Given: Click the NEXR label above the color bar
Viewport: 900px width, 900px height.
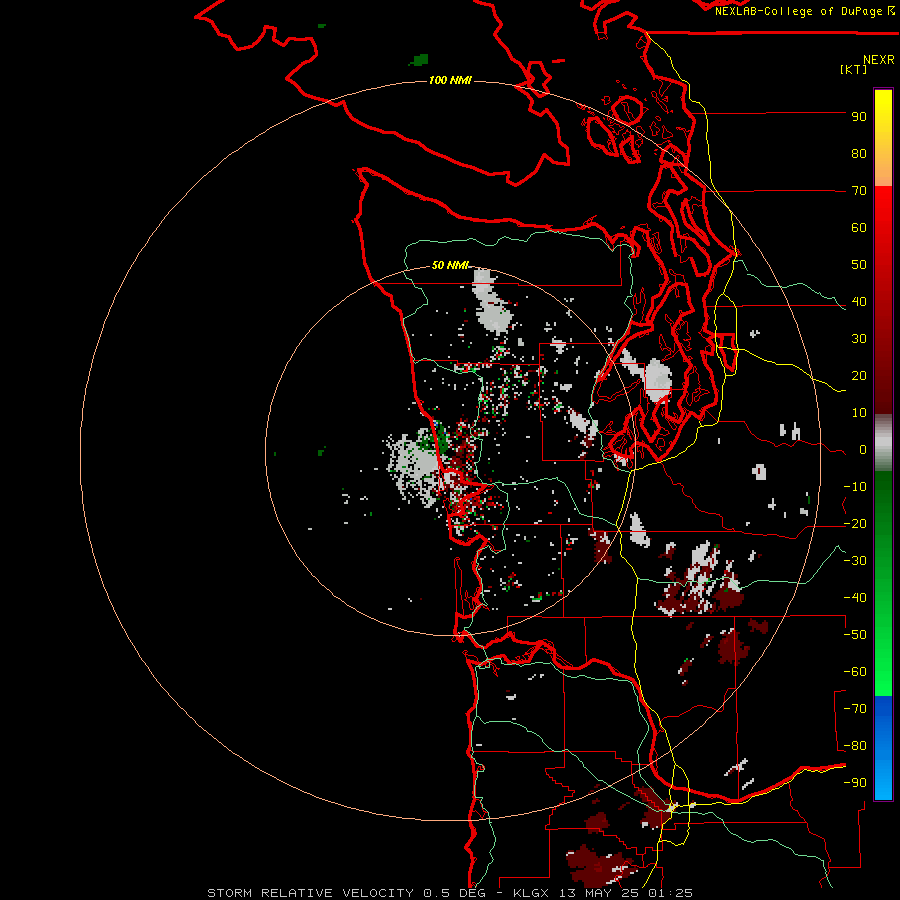Looking at the screenshot, I should click(x=879, y=60).
